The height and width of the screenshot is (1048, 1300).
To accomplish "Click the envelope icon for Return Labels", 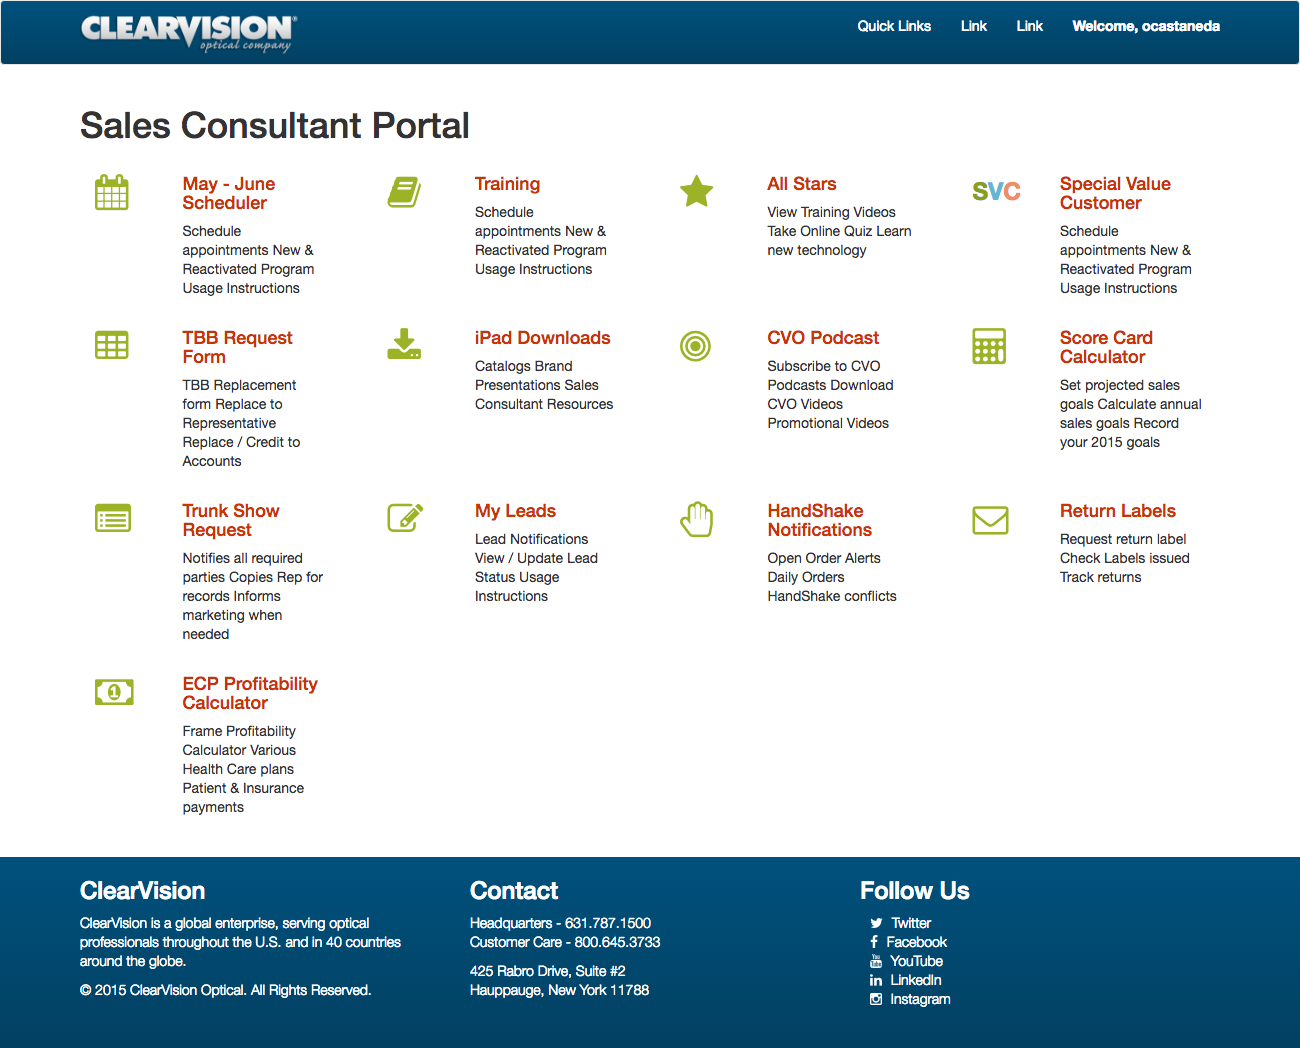I will 990,520.
